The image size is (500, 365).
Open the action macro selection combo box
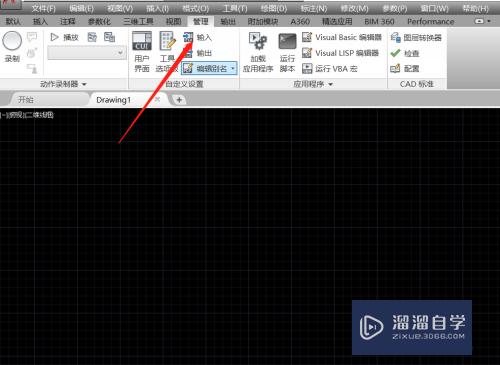87,53
